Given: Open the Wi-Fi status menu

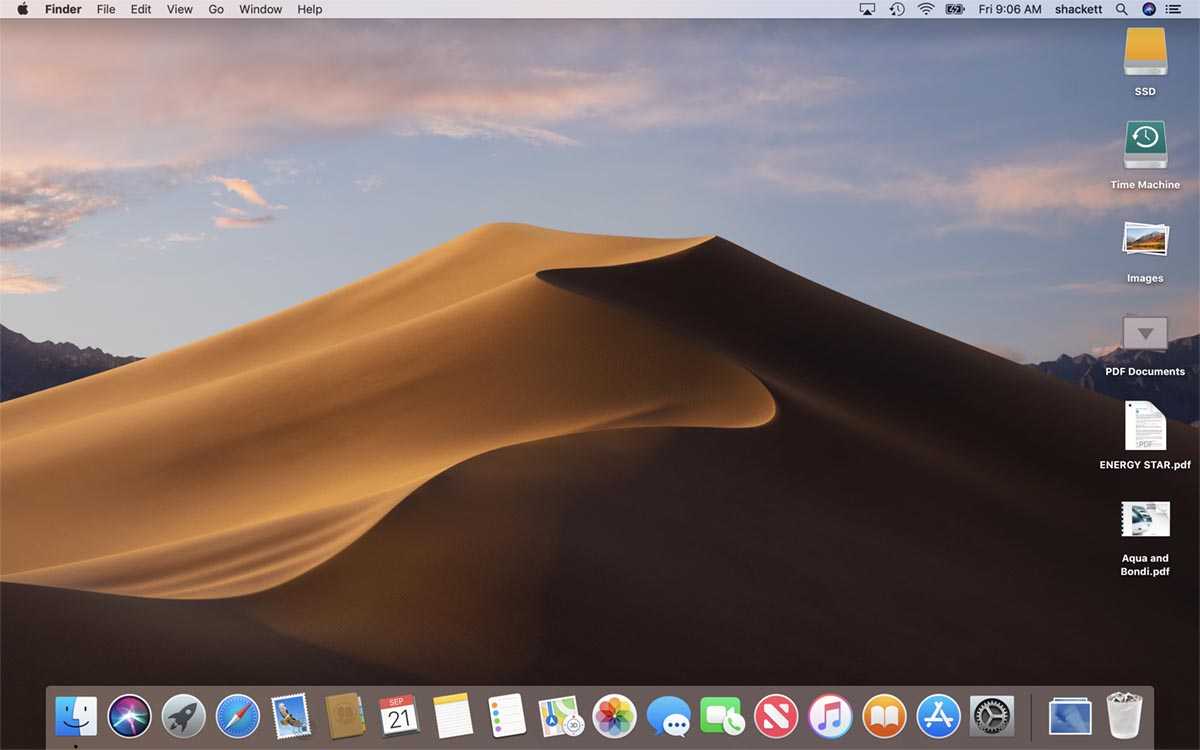Looking at the screenshot, I should [926, 9].
